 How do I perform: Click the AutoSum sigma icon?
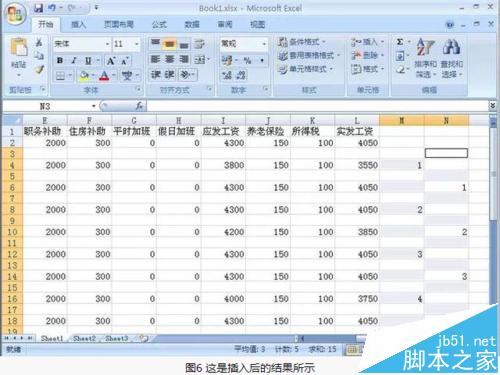point(400,42)
